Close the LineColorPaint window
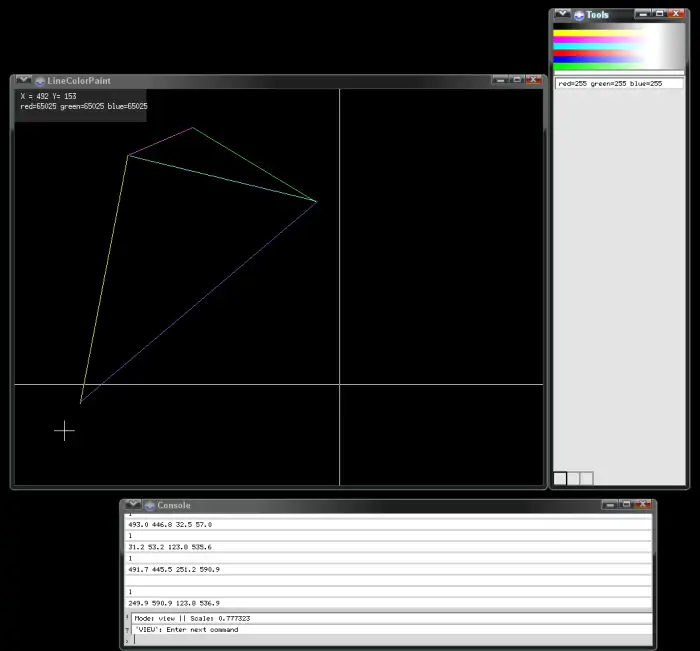Screen dimensions: 700x651 click(533, 80)
